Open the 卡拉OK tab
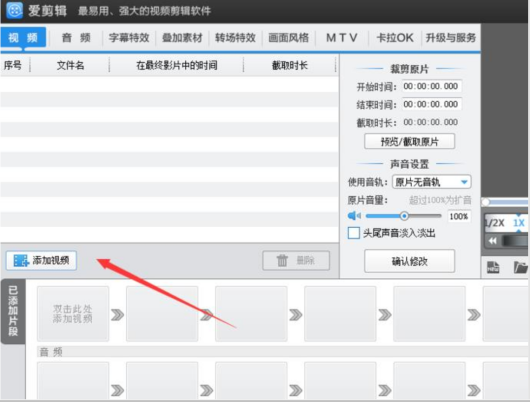 click(395, 38)
